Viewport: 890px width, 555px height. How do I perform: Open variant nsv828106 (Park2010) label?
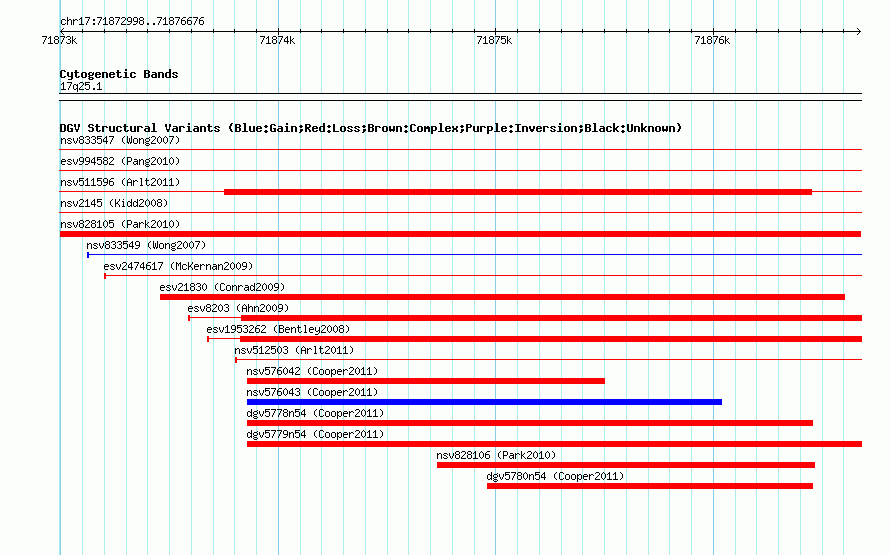[496, 455]
